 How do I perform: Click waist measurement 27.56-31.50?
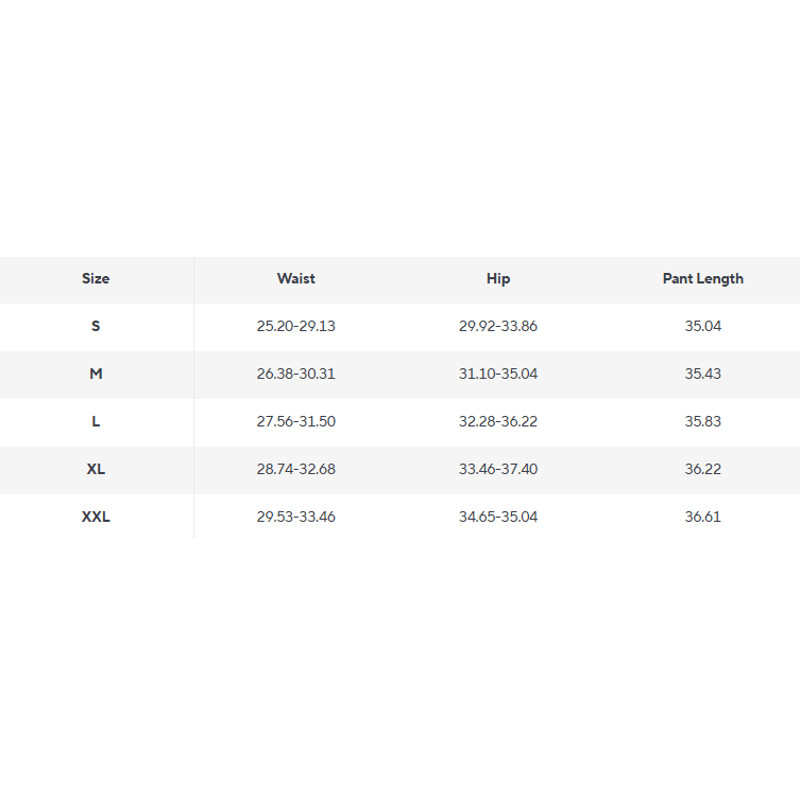click(x=296, y=422)
